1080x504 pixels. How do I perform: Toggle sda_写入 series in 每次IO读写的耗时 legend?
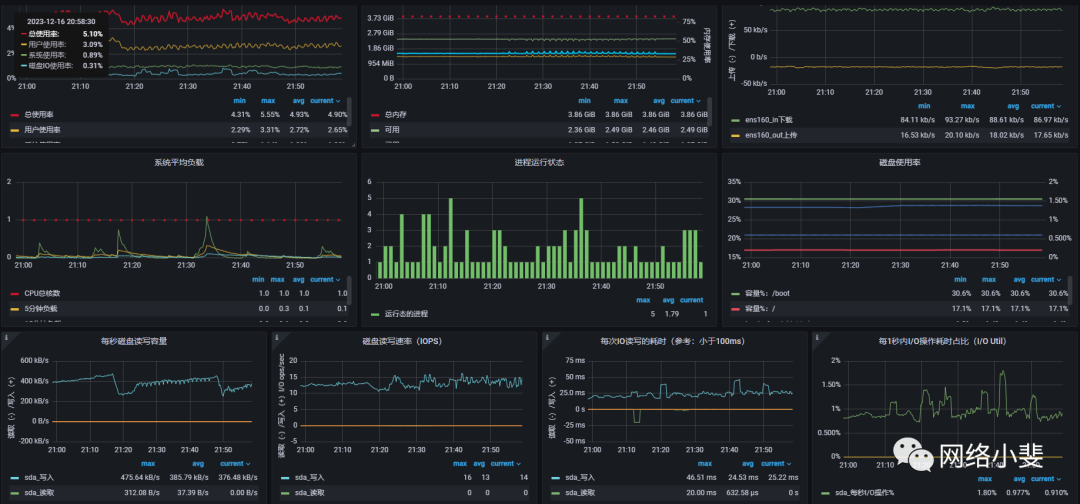[x=579, y=477]
